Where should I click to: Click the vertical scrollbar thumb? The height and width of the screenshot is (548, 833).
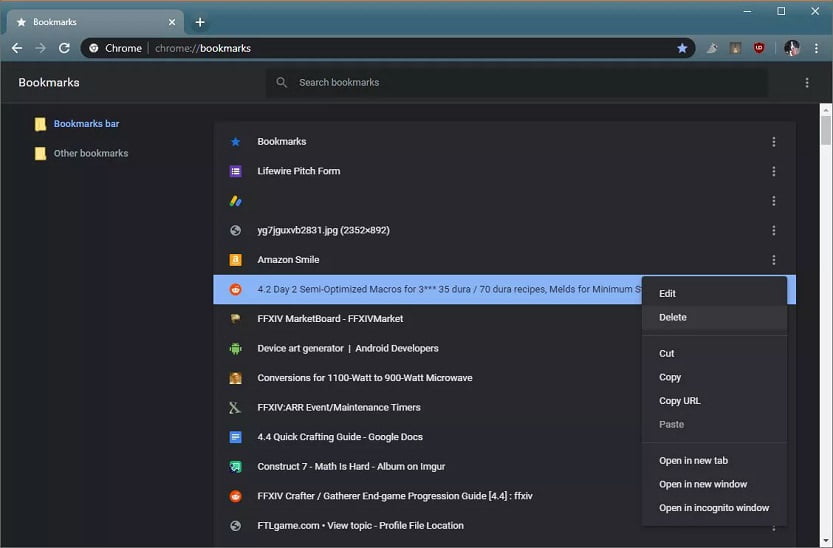coord(826,130)
